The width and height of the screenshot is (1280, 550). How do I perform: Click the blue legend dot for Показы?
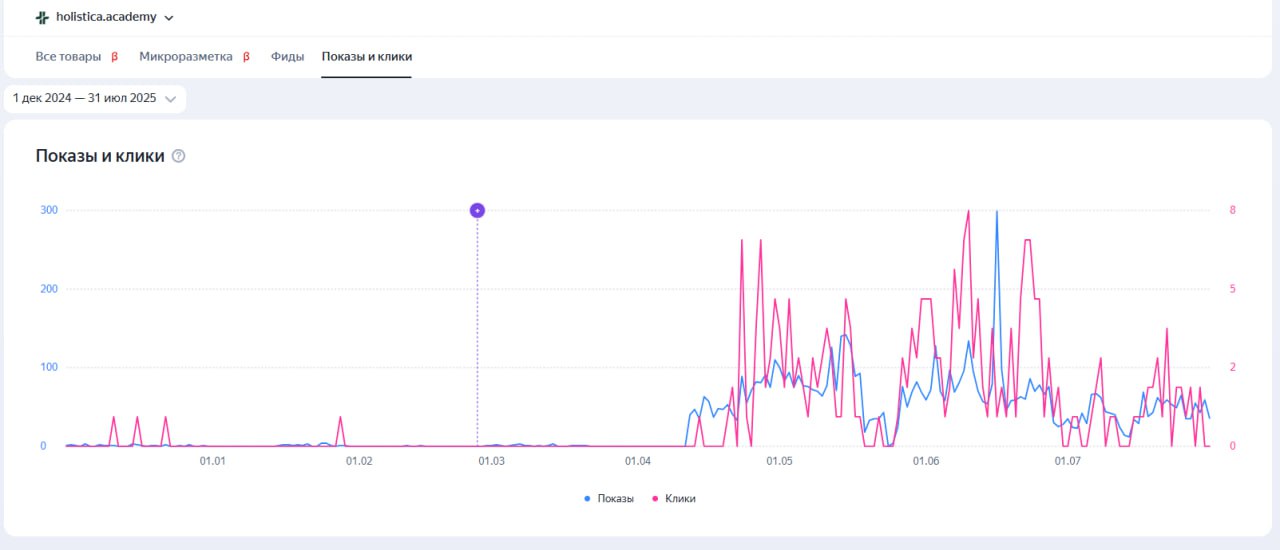587,498
